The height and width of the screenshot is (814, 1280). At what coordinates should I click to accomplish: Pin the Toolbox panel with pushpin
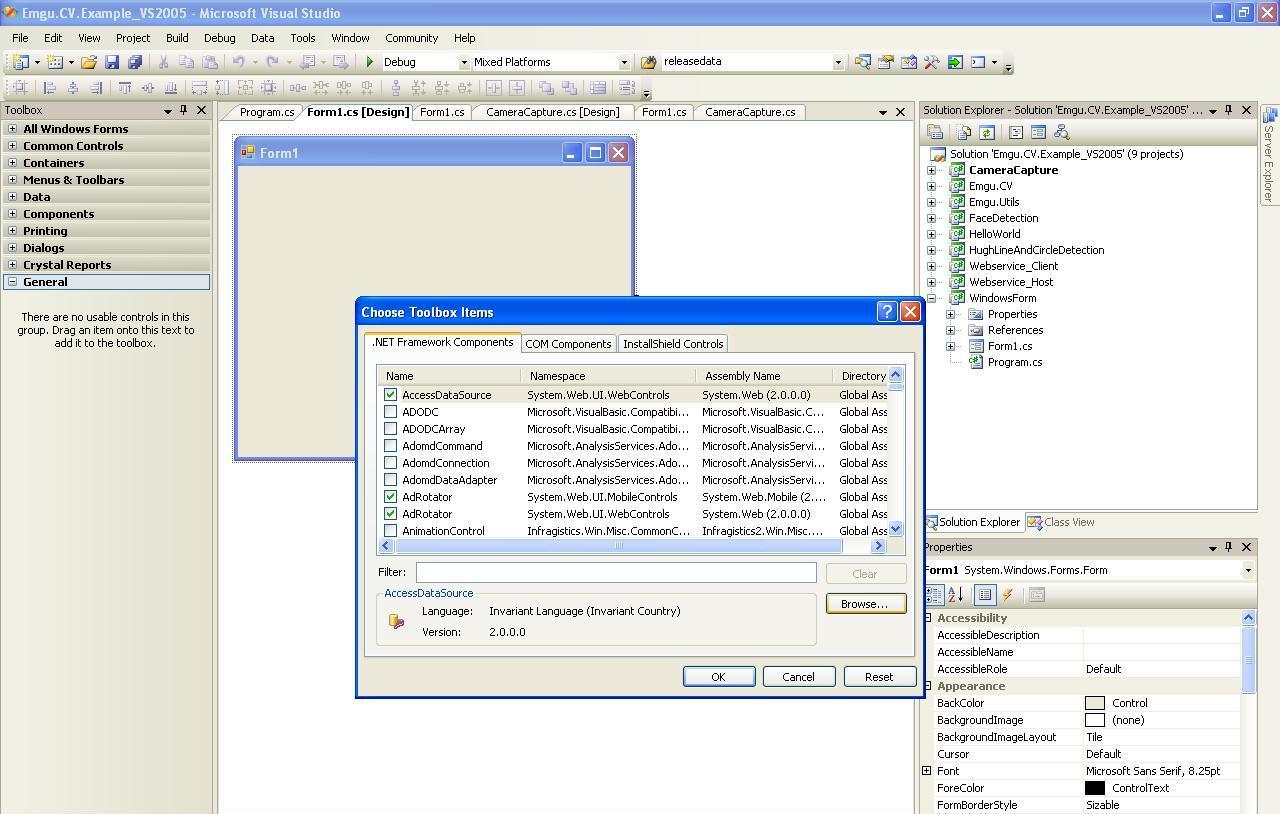coord(183,110)
